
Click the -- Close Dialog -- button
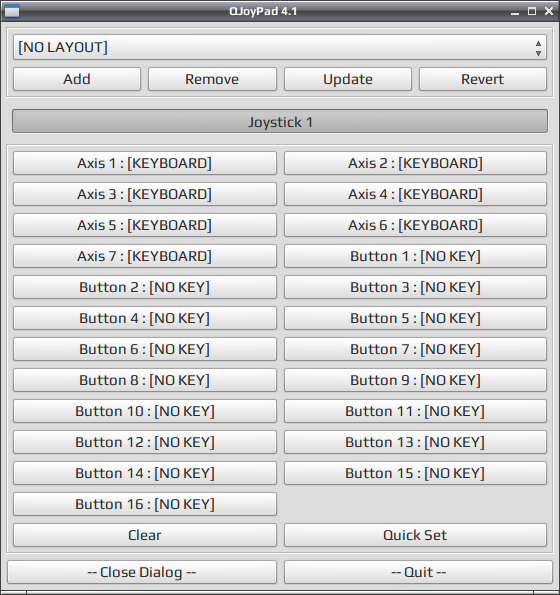(142, 572)
